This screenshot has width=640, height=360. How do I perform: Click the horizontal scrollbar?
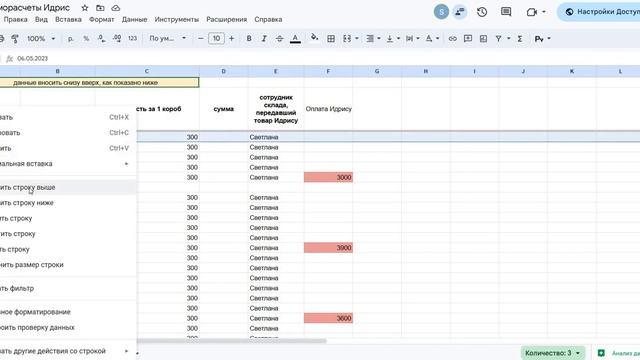tap(231, 341)
